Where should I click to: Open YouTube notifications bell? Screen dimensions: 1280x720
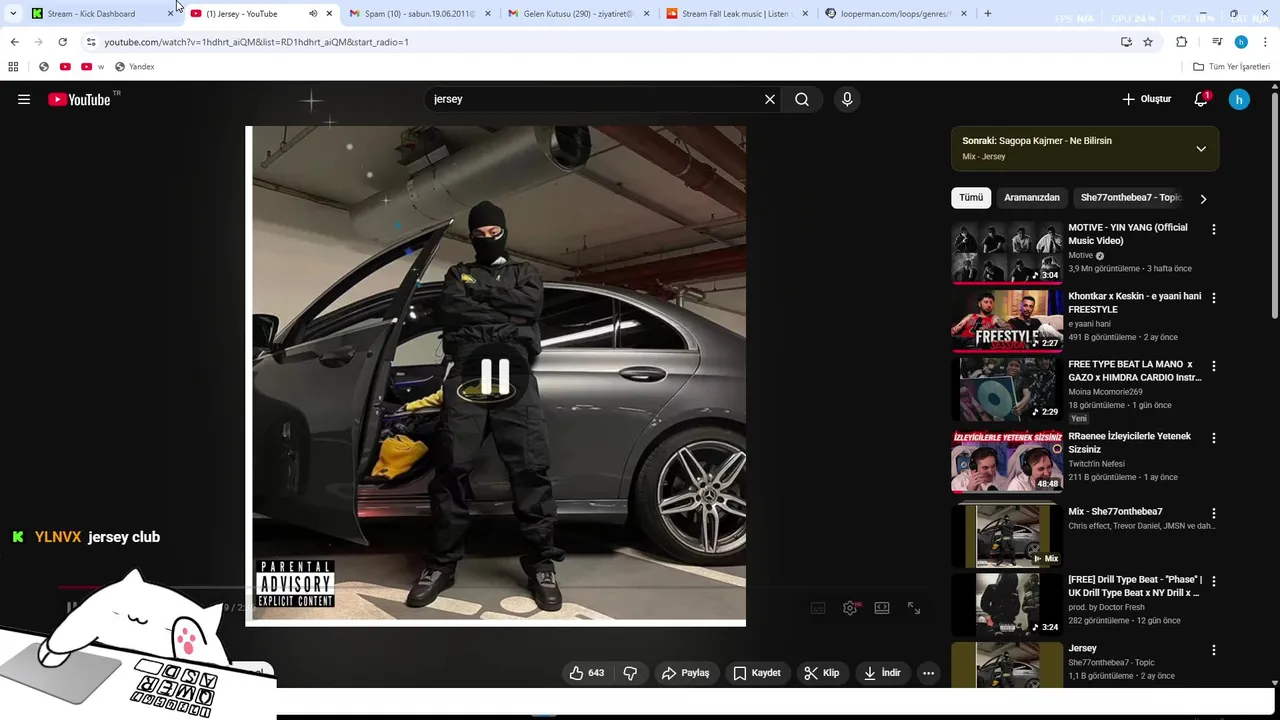tap(1201, 99)
